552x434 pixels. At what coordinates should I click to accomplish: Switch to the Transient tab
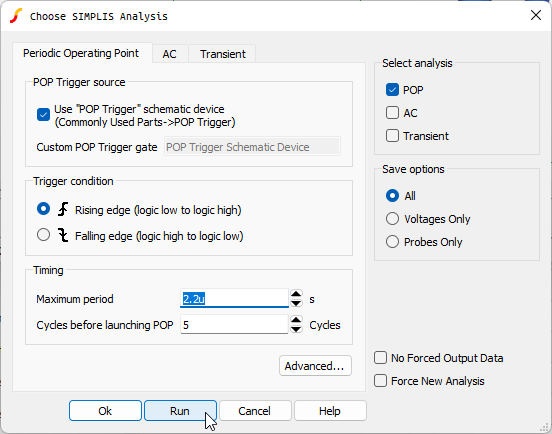pyautogui.click(x=222, y=54)
